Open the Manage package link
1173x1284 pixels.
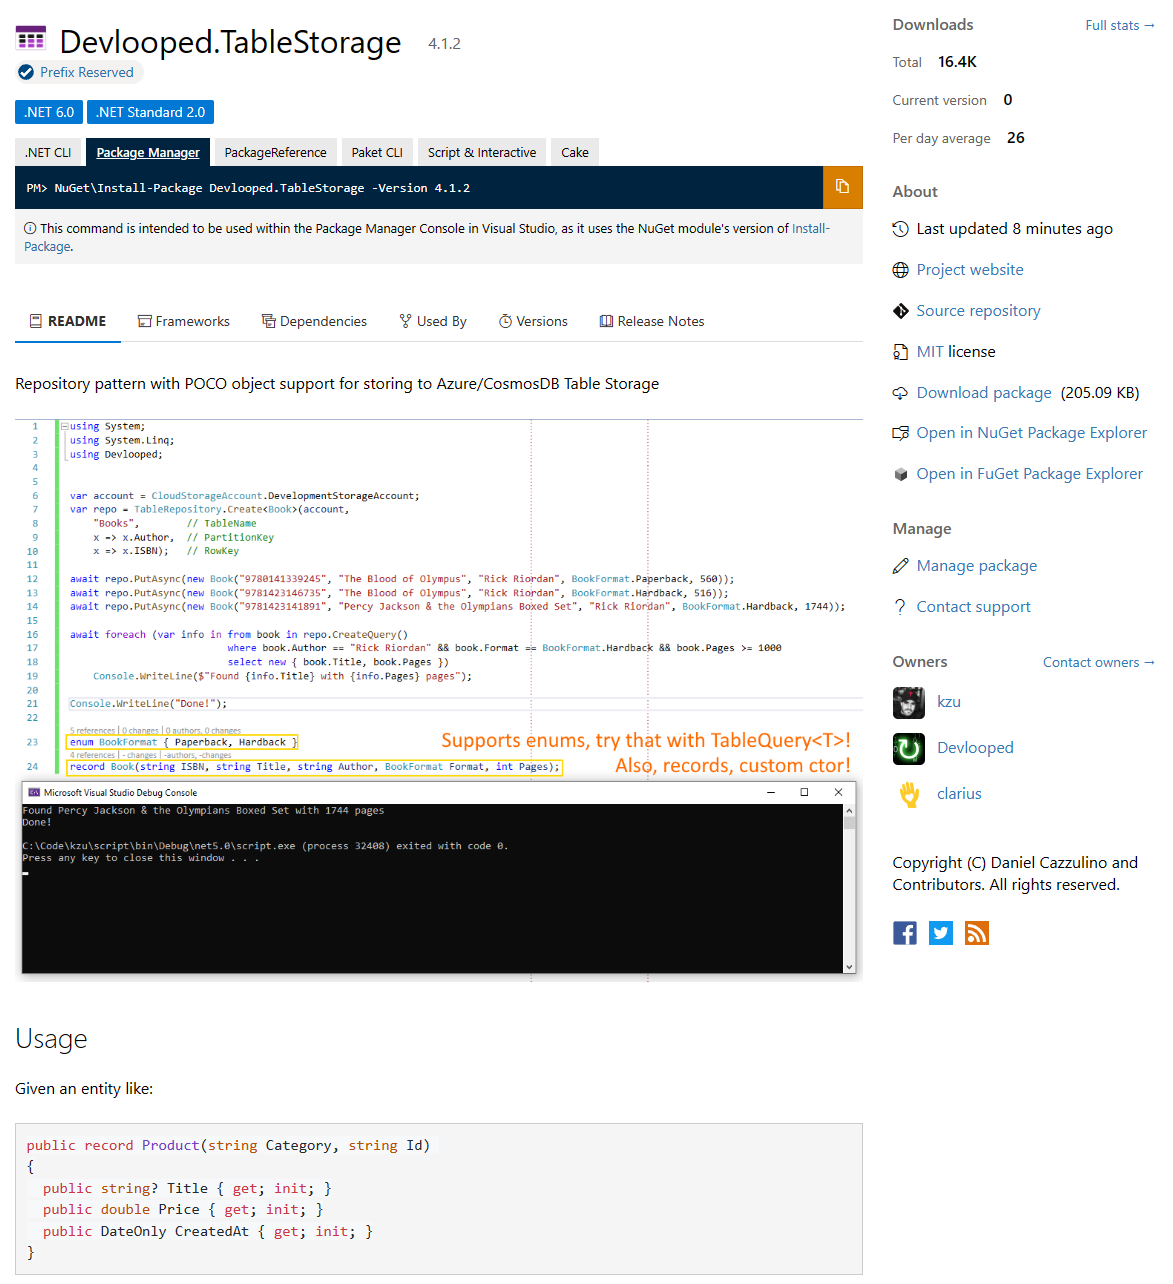point(977,566)
